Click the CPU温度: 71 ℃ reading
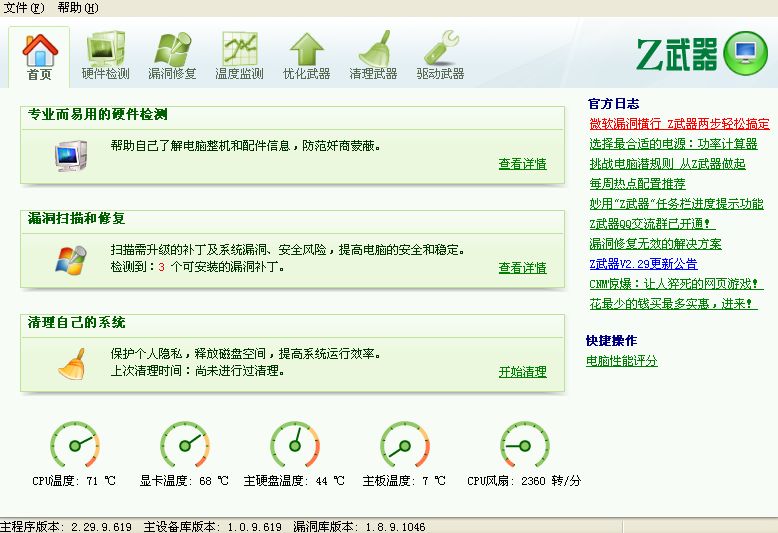The height and width of the screenshot is (533, 778). 74,481
